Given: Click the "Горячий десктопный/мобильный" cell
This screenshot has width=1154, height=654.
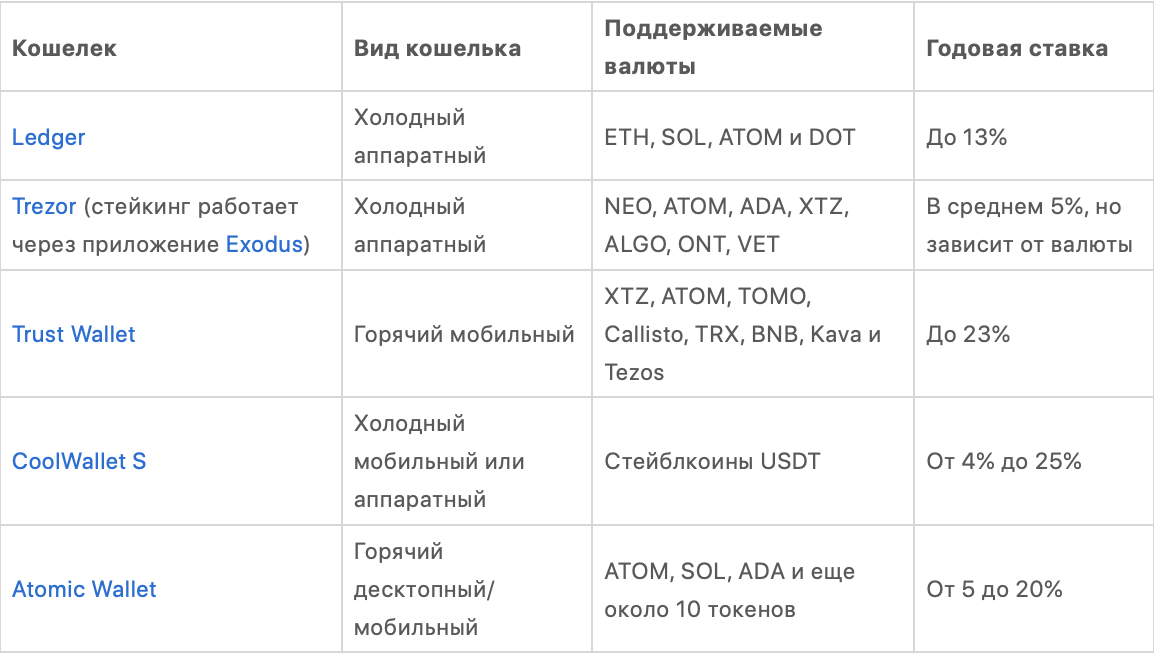Looking at the screenshot, I should coord(425,589).
